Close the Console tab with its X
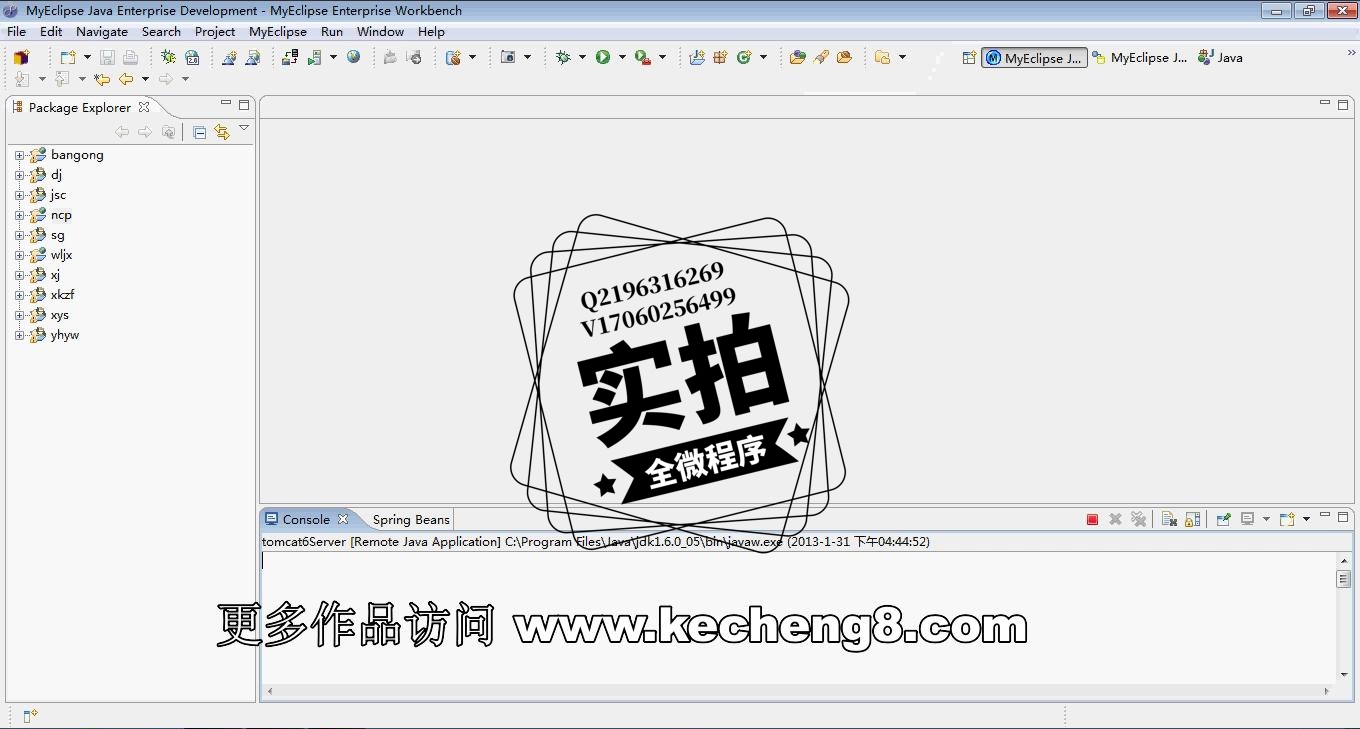Image resolution: width=1360 pixels, height=729 pixels. pos(343,519)
